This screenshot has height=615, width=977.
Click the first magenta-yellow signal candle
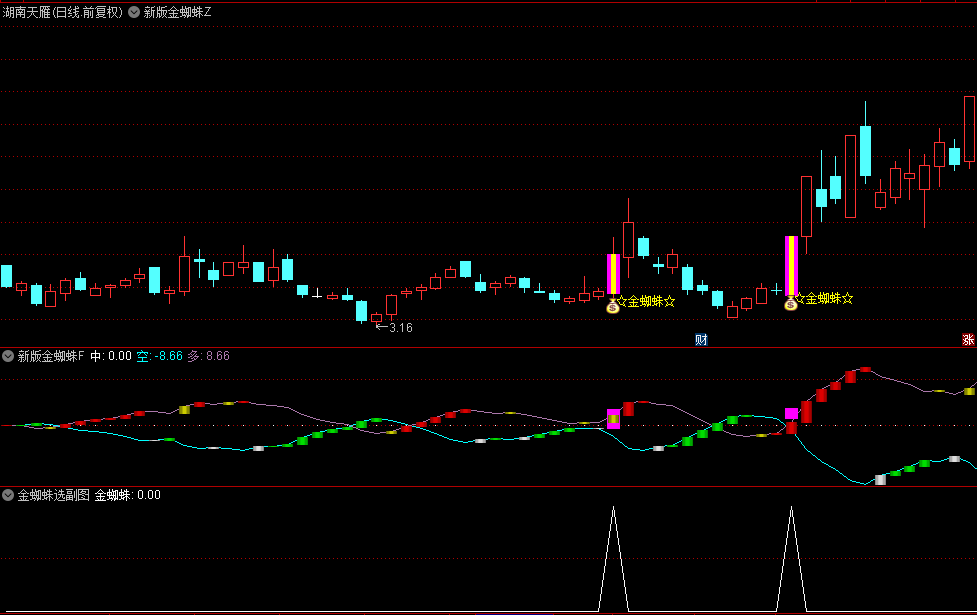tap(613, 274)
